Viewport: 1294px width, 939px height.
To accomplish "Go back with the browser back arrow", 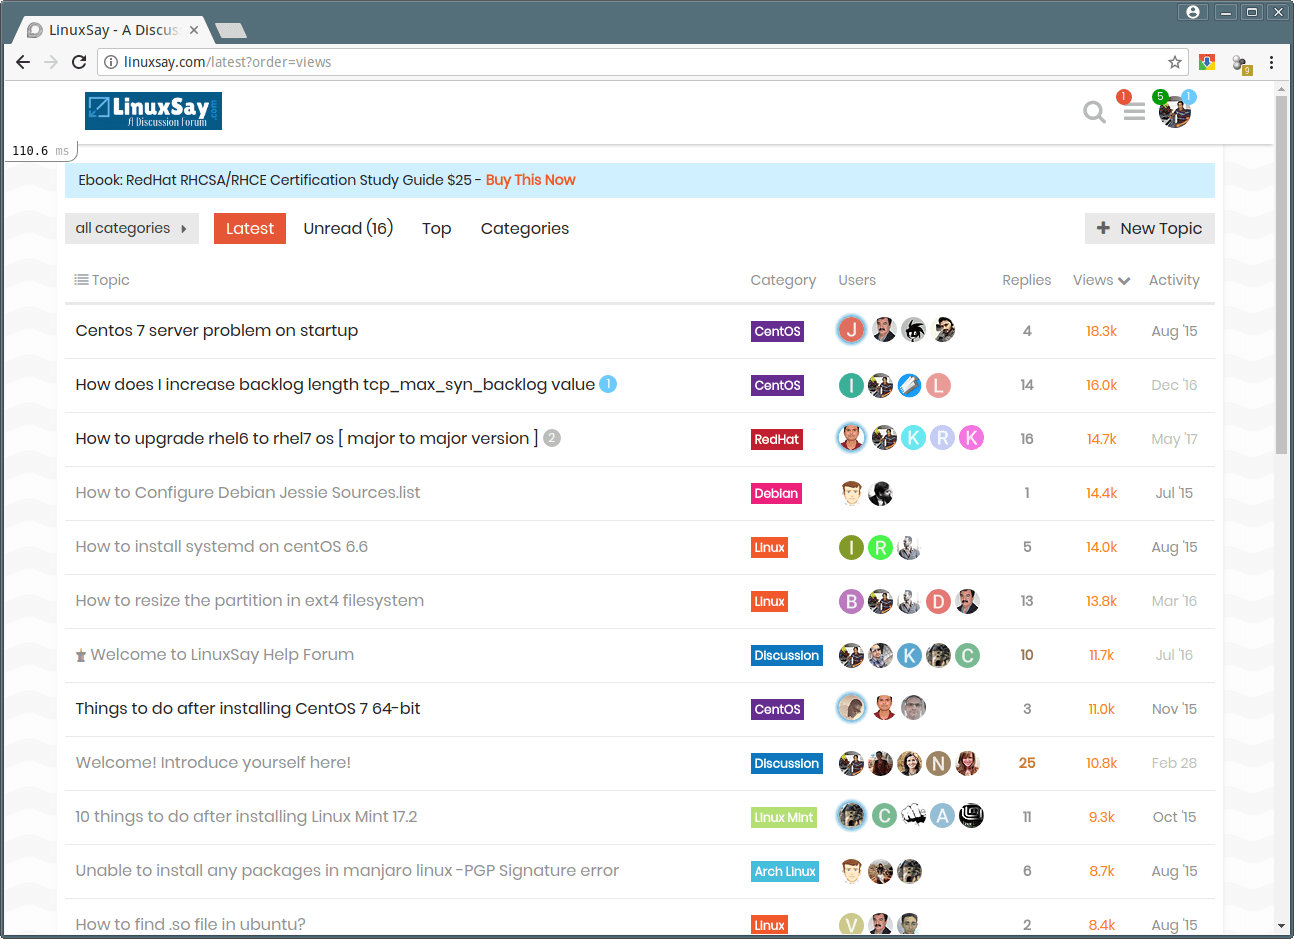I will coord(23,62).
